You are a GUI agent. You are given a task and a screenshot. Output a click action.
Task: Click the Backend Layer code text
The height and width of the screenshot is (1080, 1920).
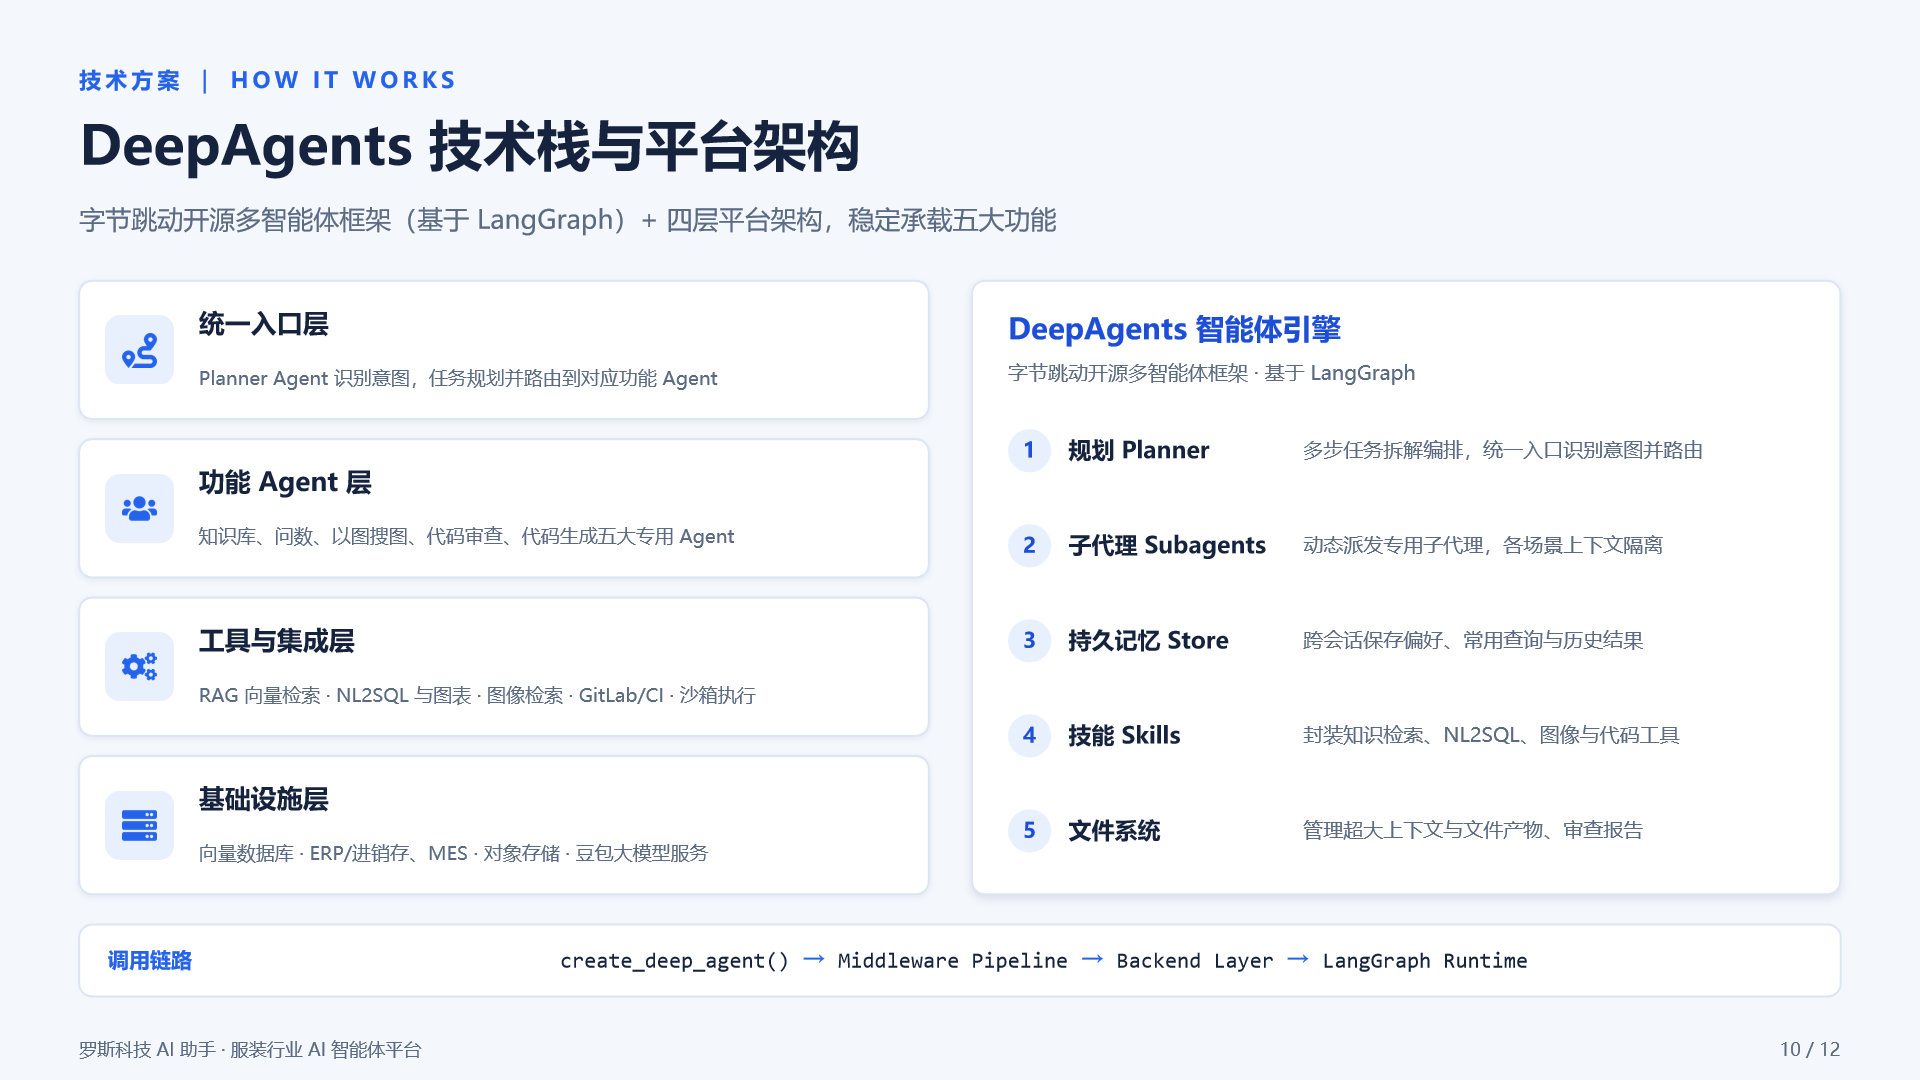pos(1195,961)
